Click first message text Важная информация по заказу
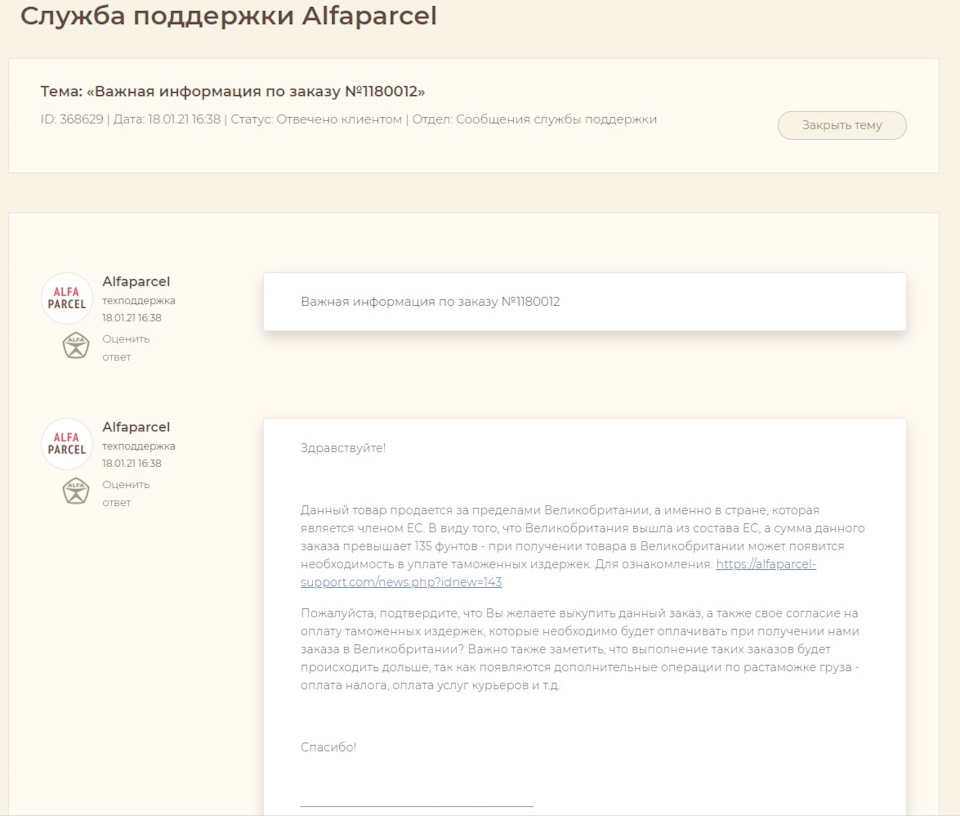The height and width of the screenshot is (816, 960). point(430,302)
